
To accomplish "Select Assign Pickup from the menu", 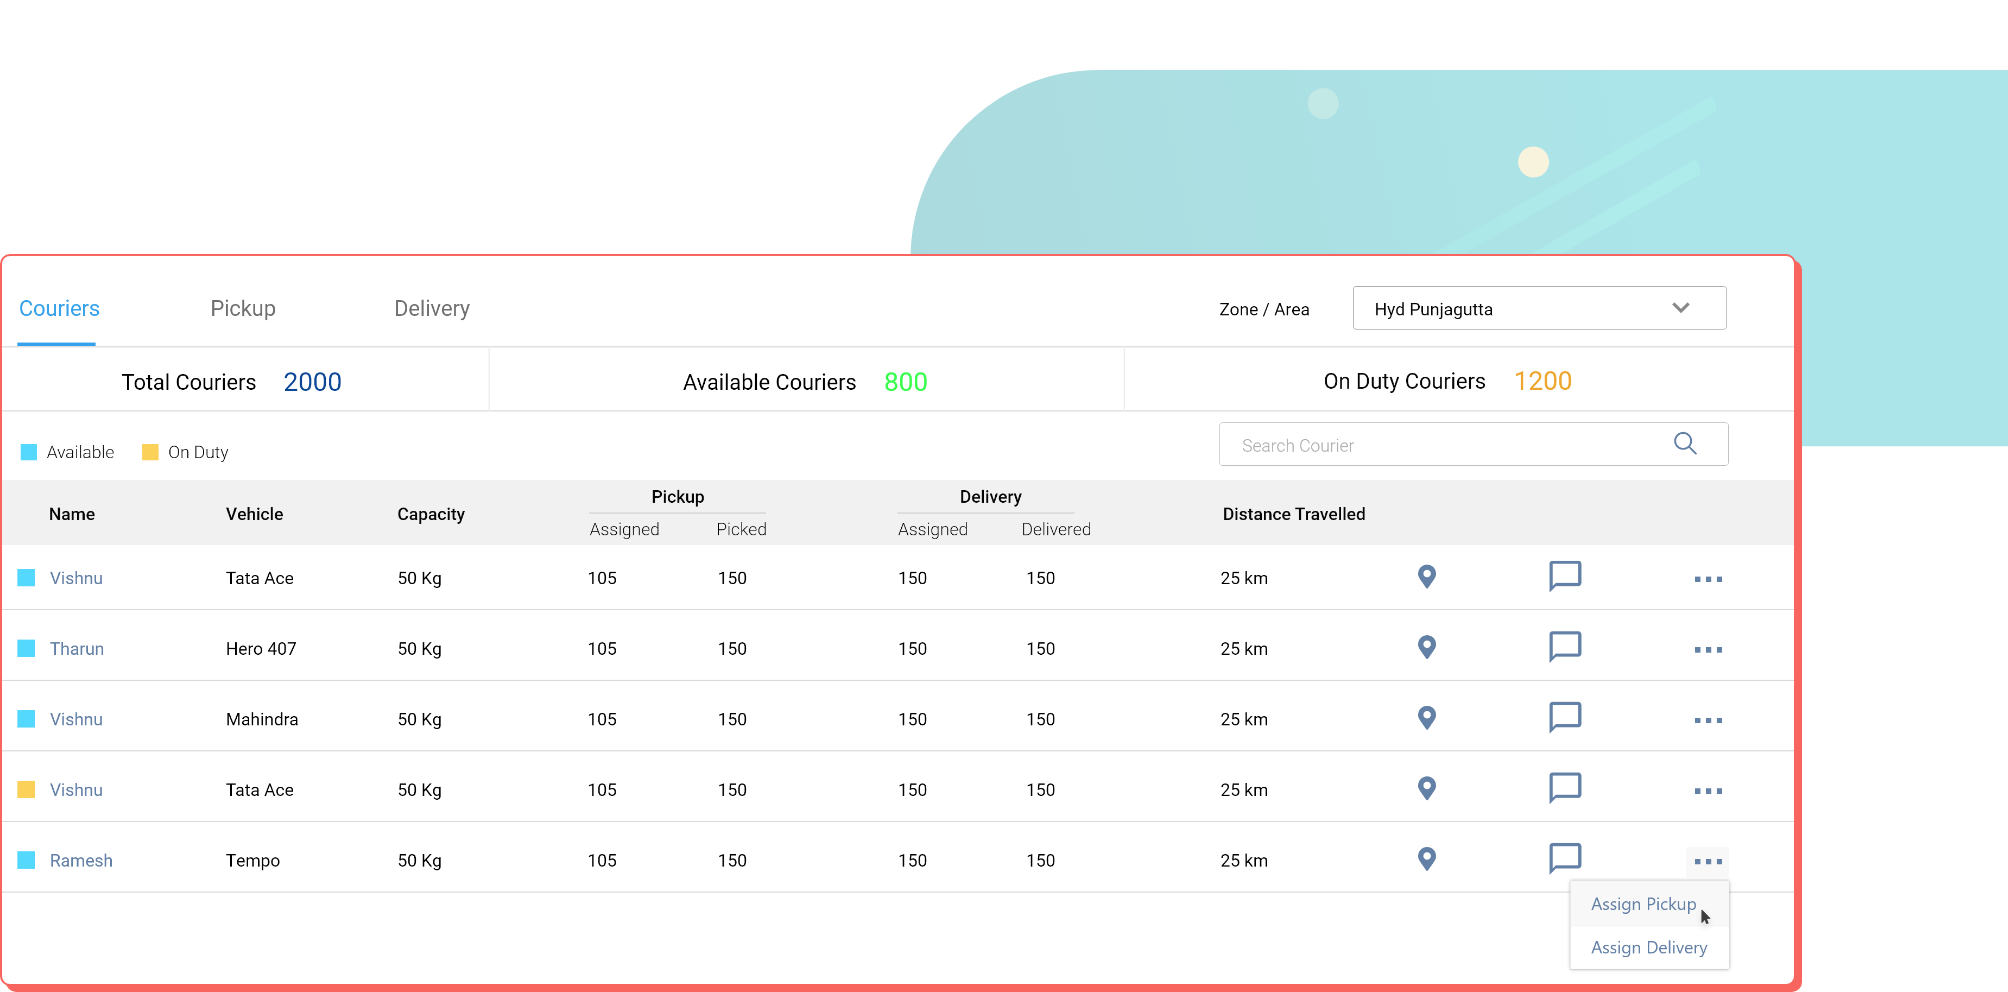I will (1643, 904).
